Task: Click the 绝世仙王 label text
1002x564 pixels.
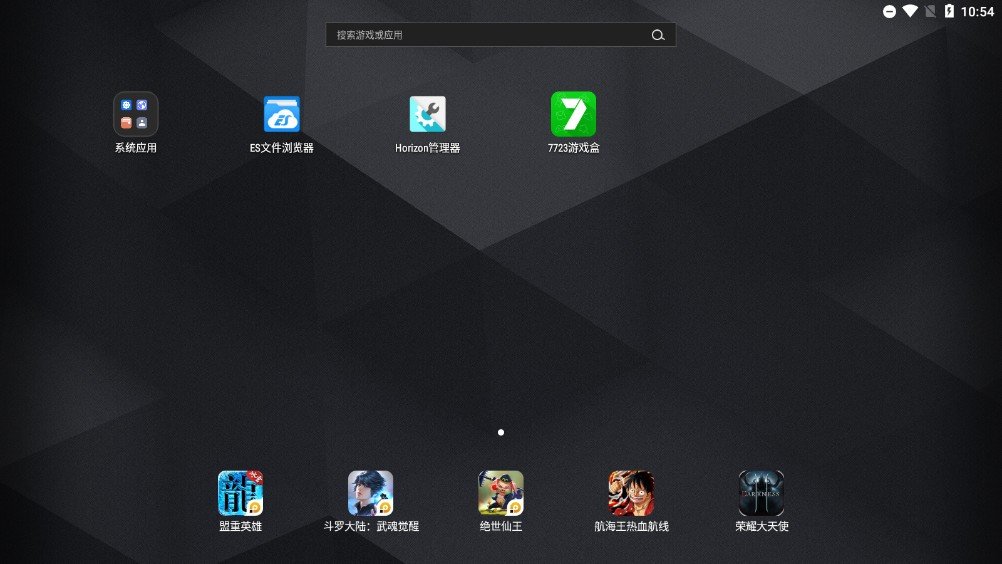Action: point(501,526)
